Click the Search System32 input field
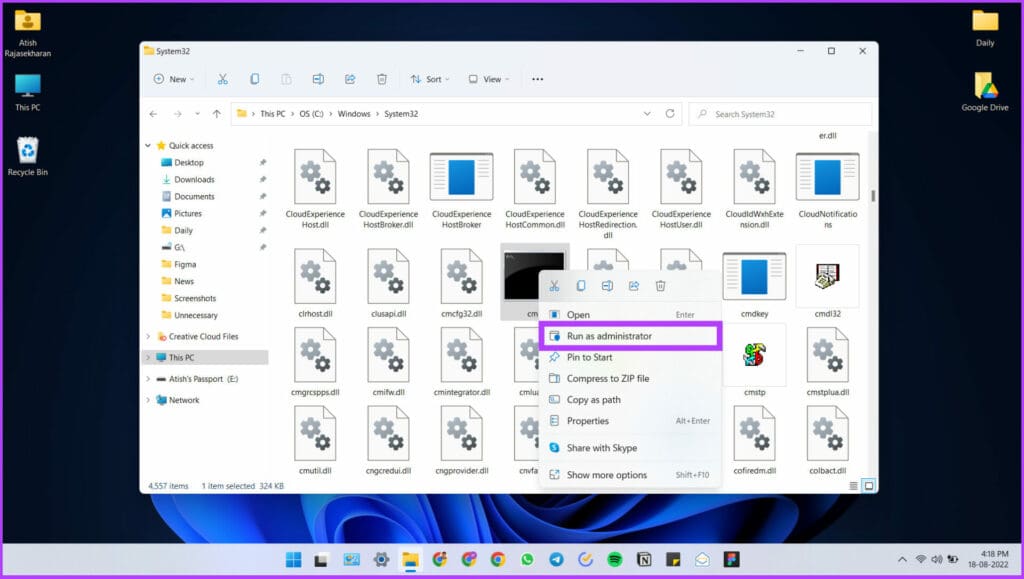The image size is (1024, 579). (780, 113)
